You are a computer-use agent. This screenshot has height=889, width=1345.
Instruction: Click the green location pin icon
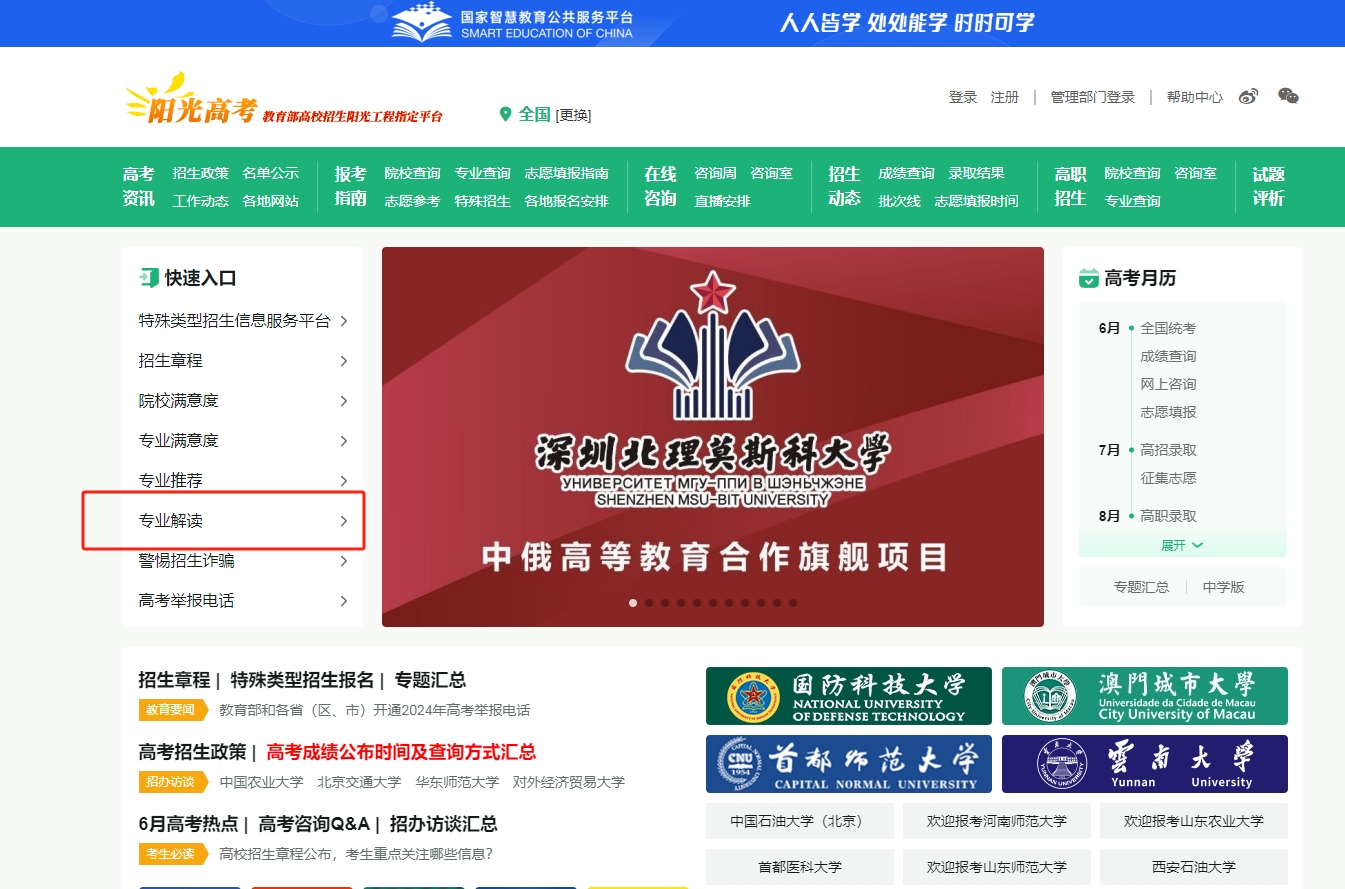pos(505,114)
